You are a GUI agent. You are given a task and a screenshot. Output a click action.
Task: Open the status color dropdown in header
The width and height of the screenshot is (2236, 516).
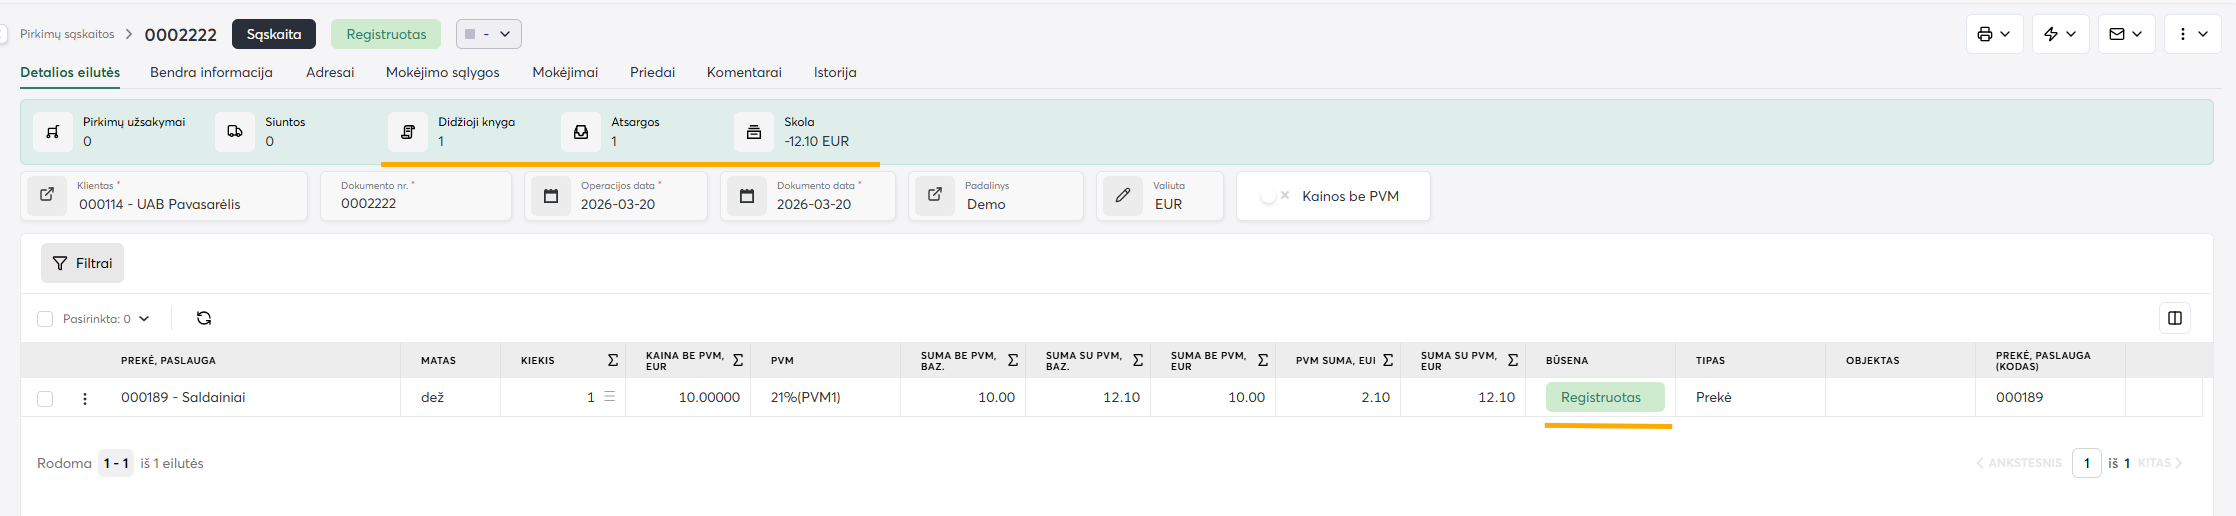coord(488,34)
